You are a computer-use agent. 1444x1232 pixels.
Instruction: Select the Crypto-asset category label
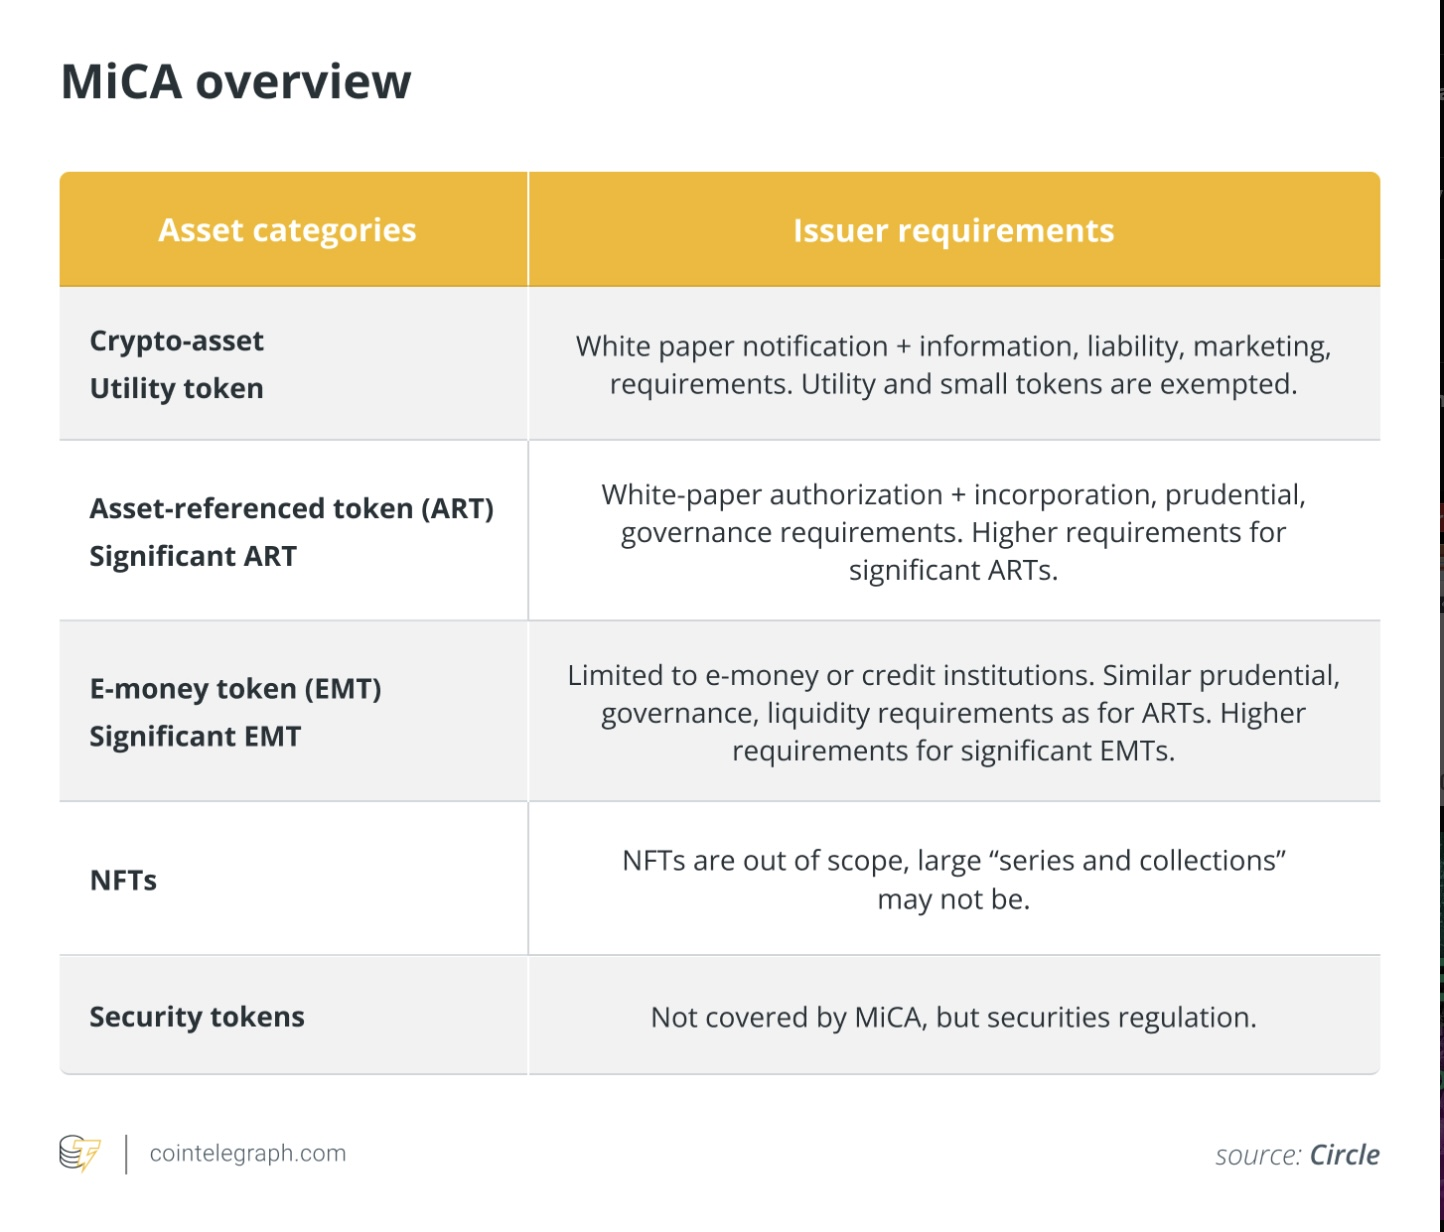[177, 341]
